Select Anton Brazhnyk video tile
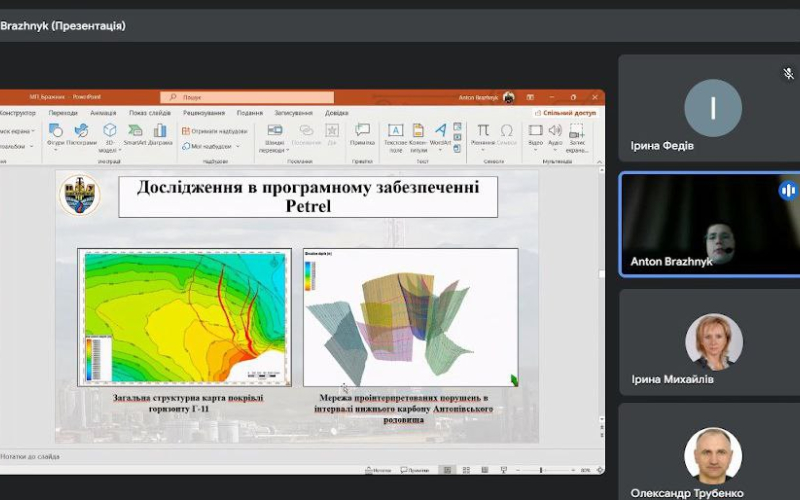 tap(709, 225)
